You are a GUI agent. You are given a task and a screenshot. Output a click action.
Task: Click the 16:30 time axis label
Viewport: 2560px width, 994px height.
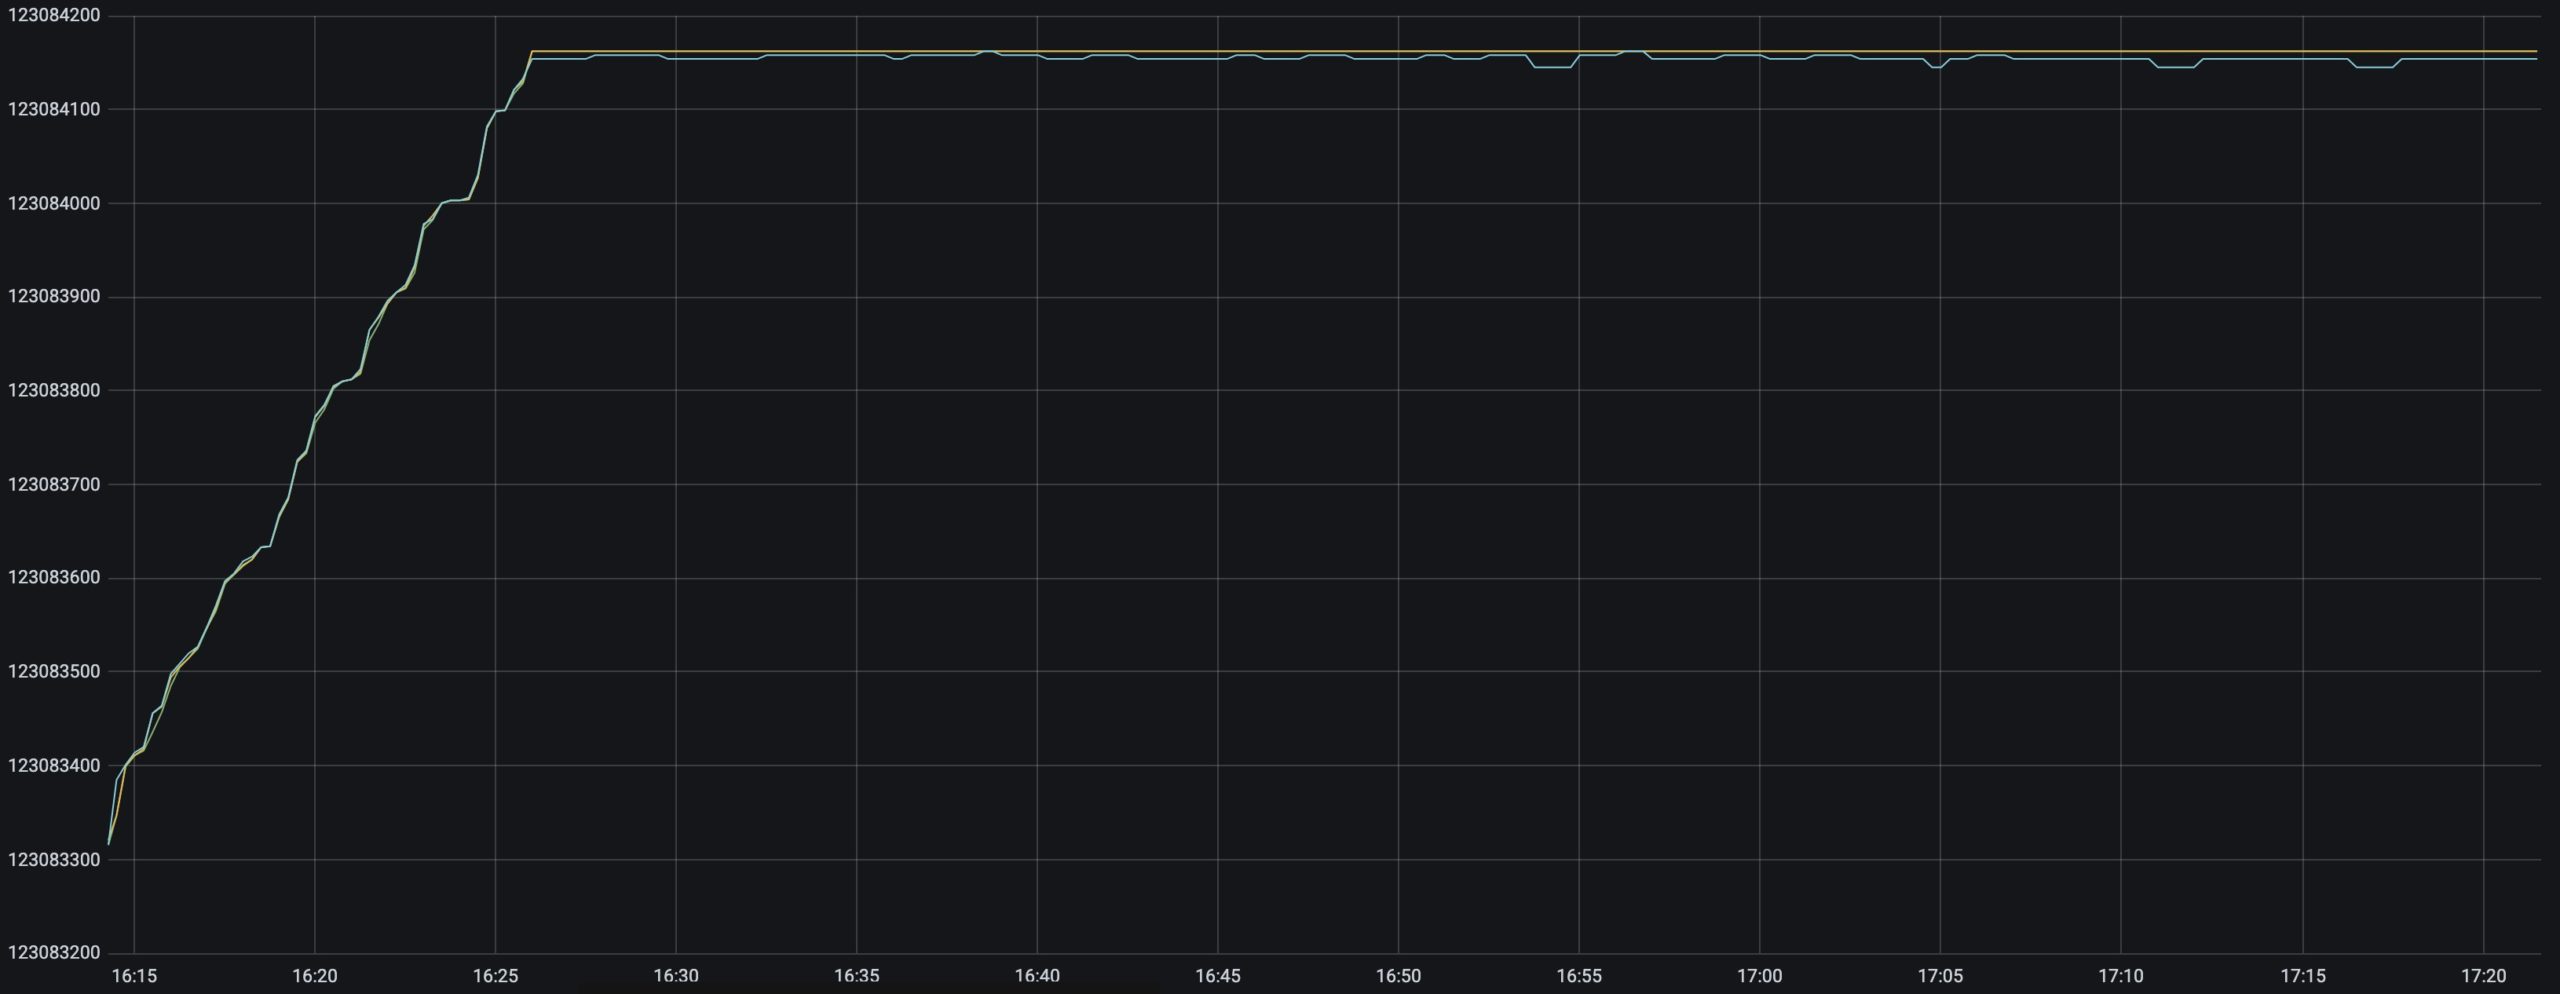[676, 975]
